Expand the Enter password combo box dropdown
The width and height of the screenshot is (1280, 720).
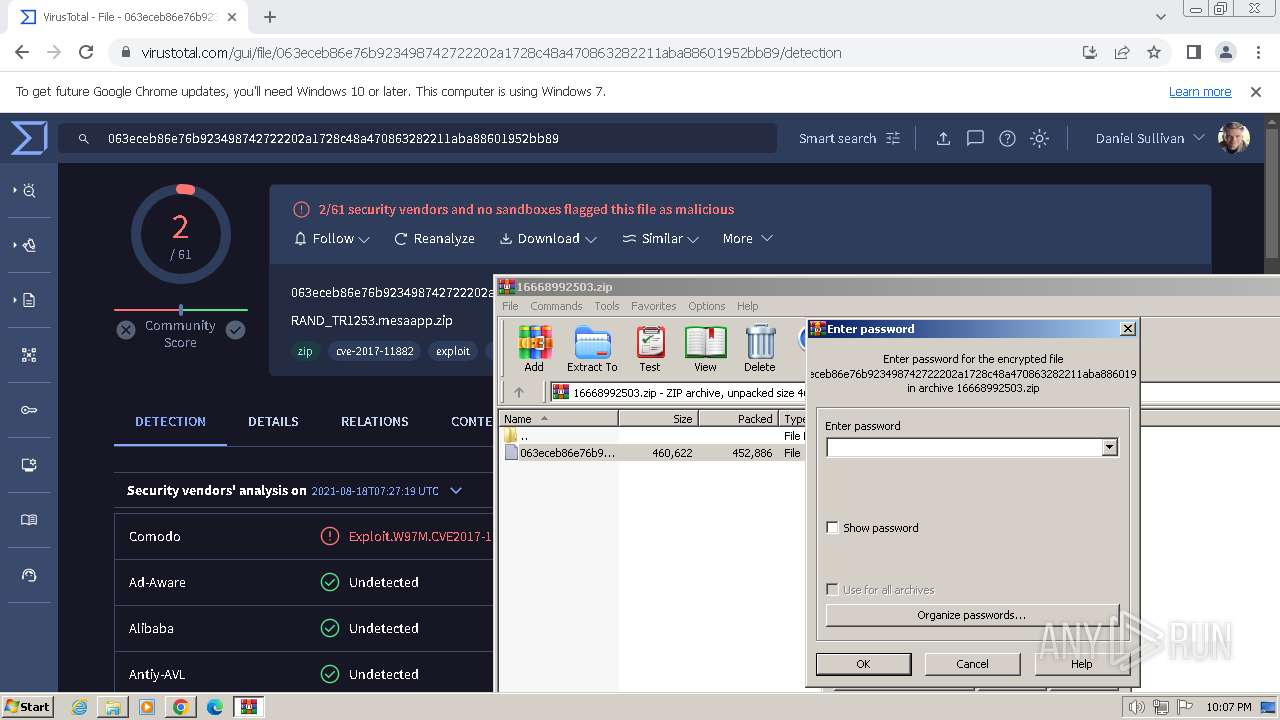(1109, 448)
